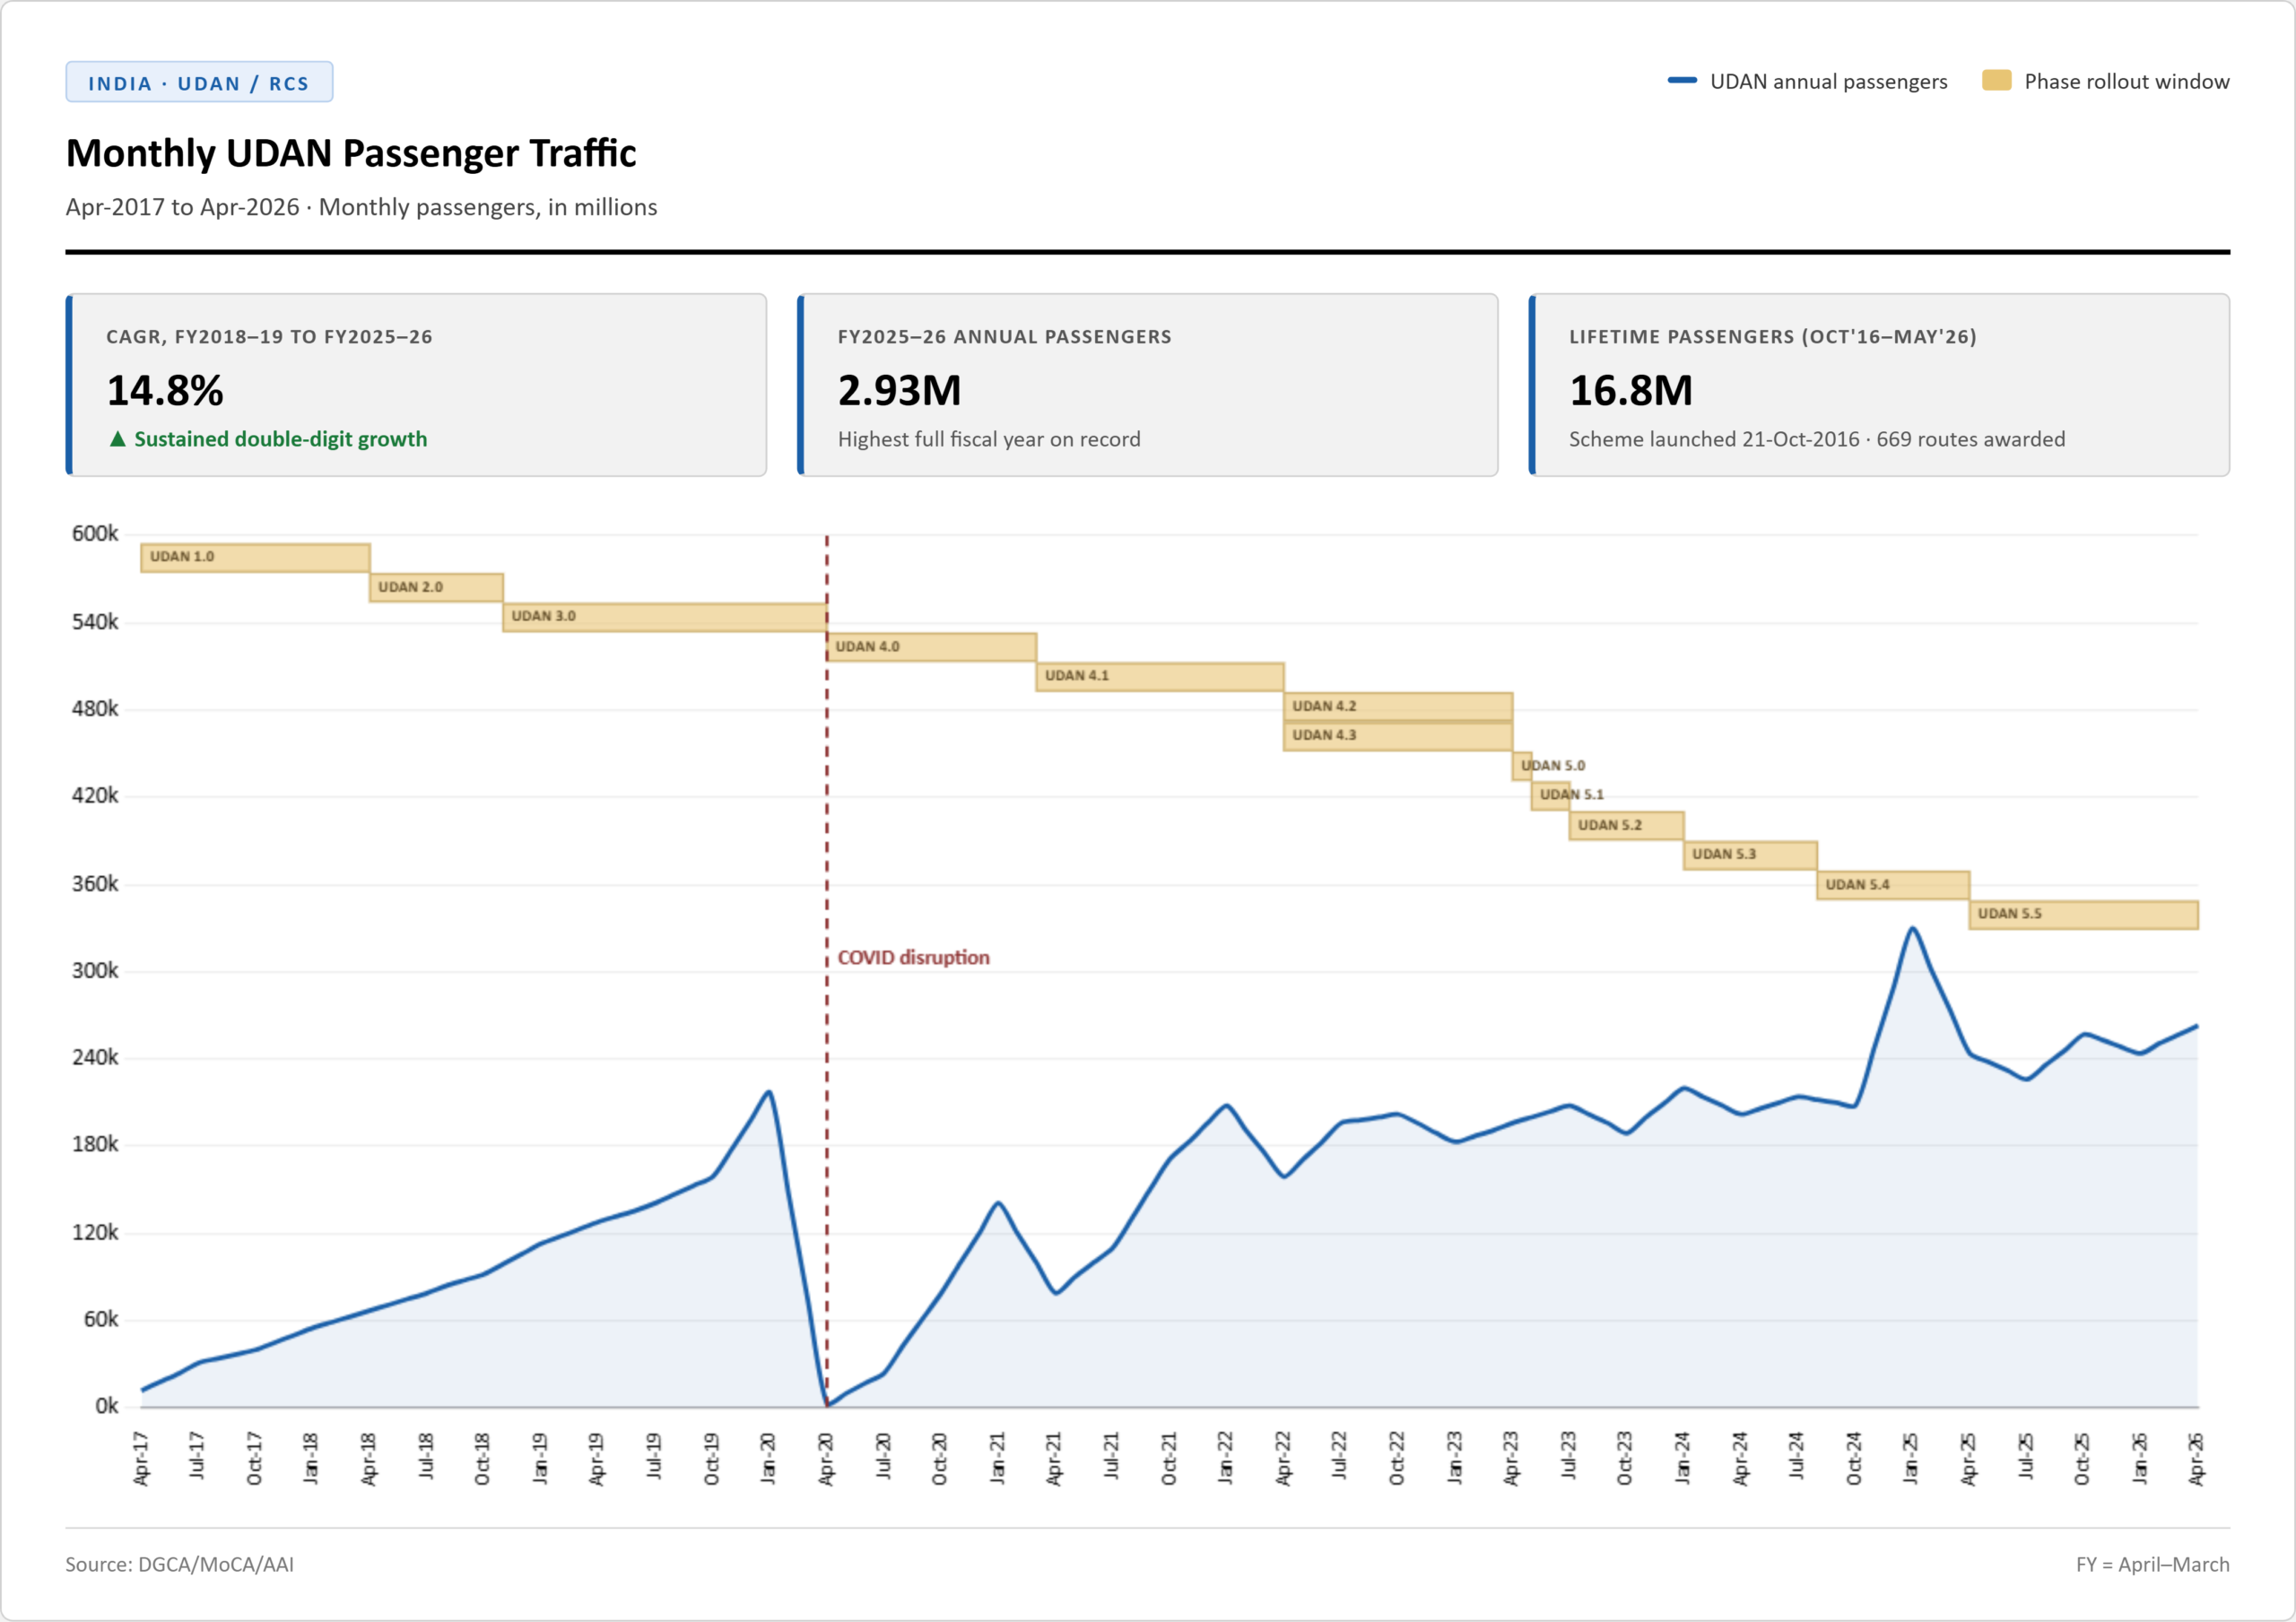Select the UDAN 1.0 phase bar
Viewport: 2296px width, 1622px height.
255,558
